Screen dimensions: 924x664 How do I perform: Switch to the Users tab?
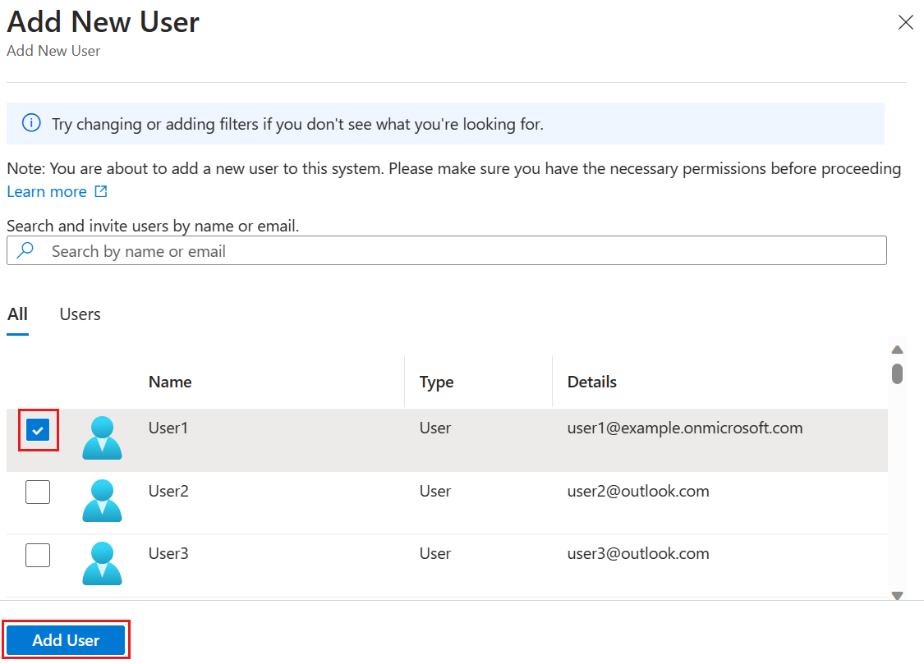80,314
